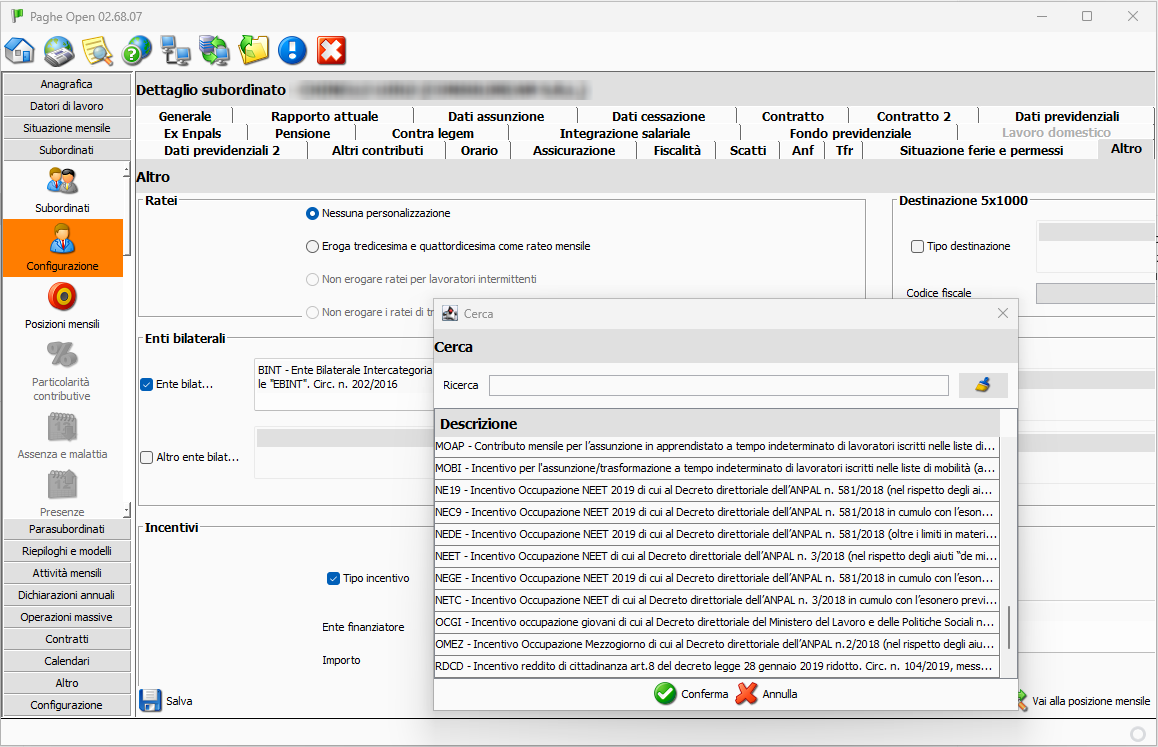Image resolution: width=1158 pixels, height=747 pixels.
Task: Open Posizioni mensili in the sidebar
Action: click(x=62, y=306)
